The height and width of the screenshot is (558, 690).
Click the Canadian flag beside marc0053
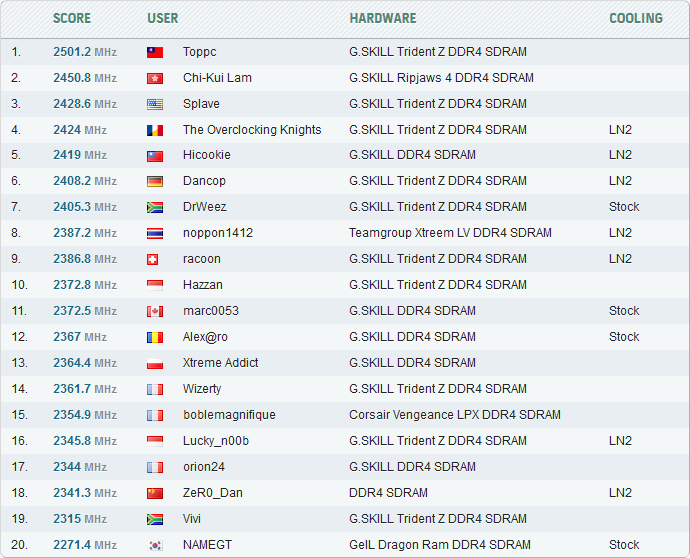click(x=155, y=311)
